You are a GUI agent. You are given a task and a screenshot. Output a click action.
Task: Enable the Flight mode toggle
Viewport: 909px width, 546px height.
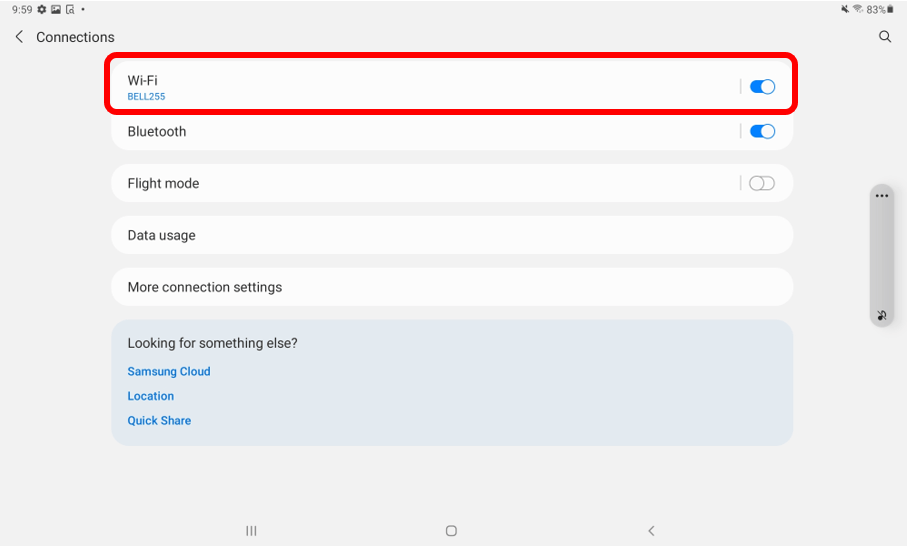pyautogui.click(x=762, y=183)
